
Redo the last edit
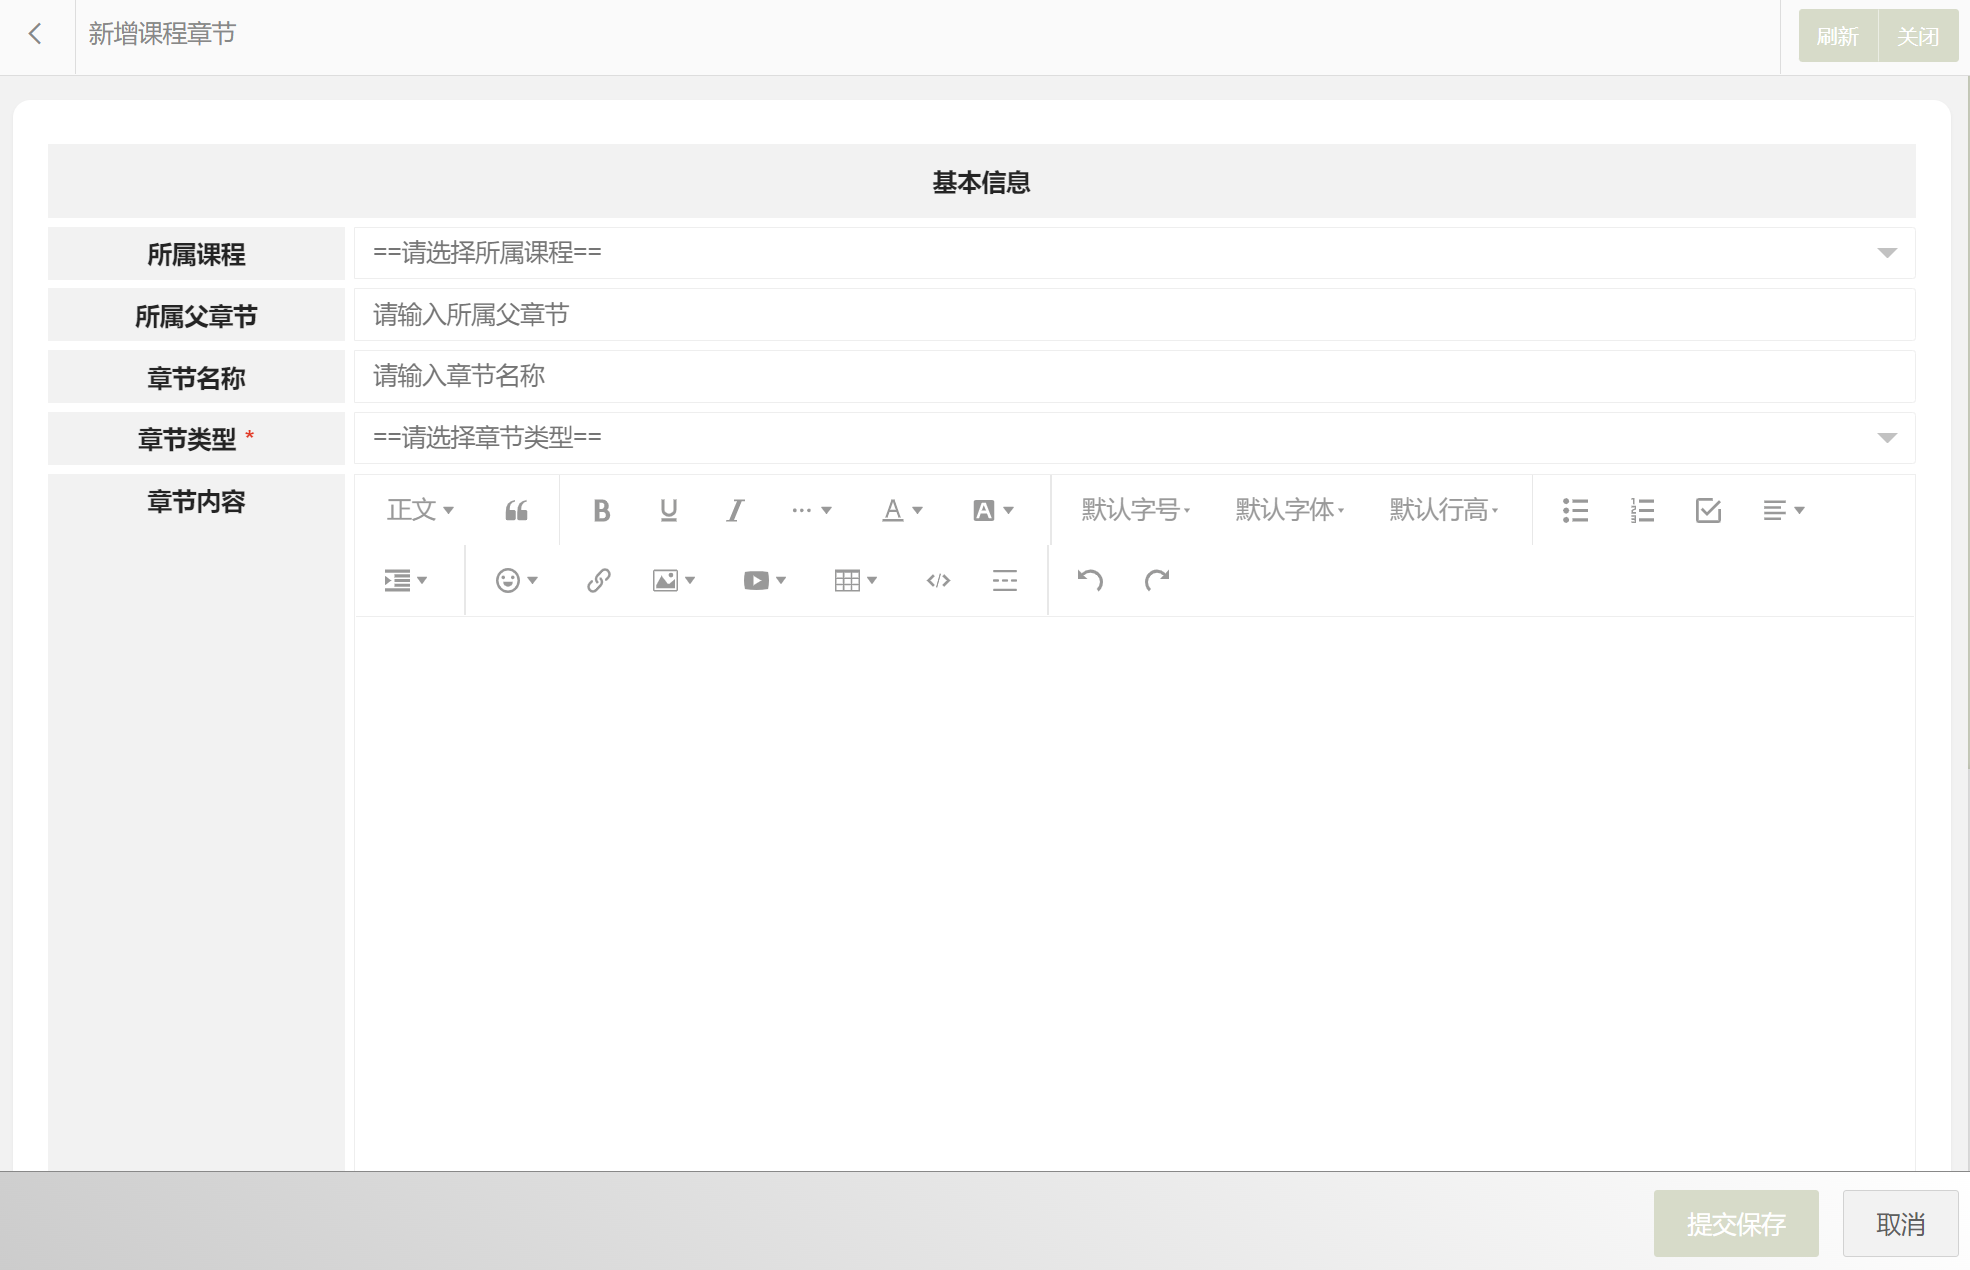(x=1157, y=581)
